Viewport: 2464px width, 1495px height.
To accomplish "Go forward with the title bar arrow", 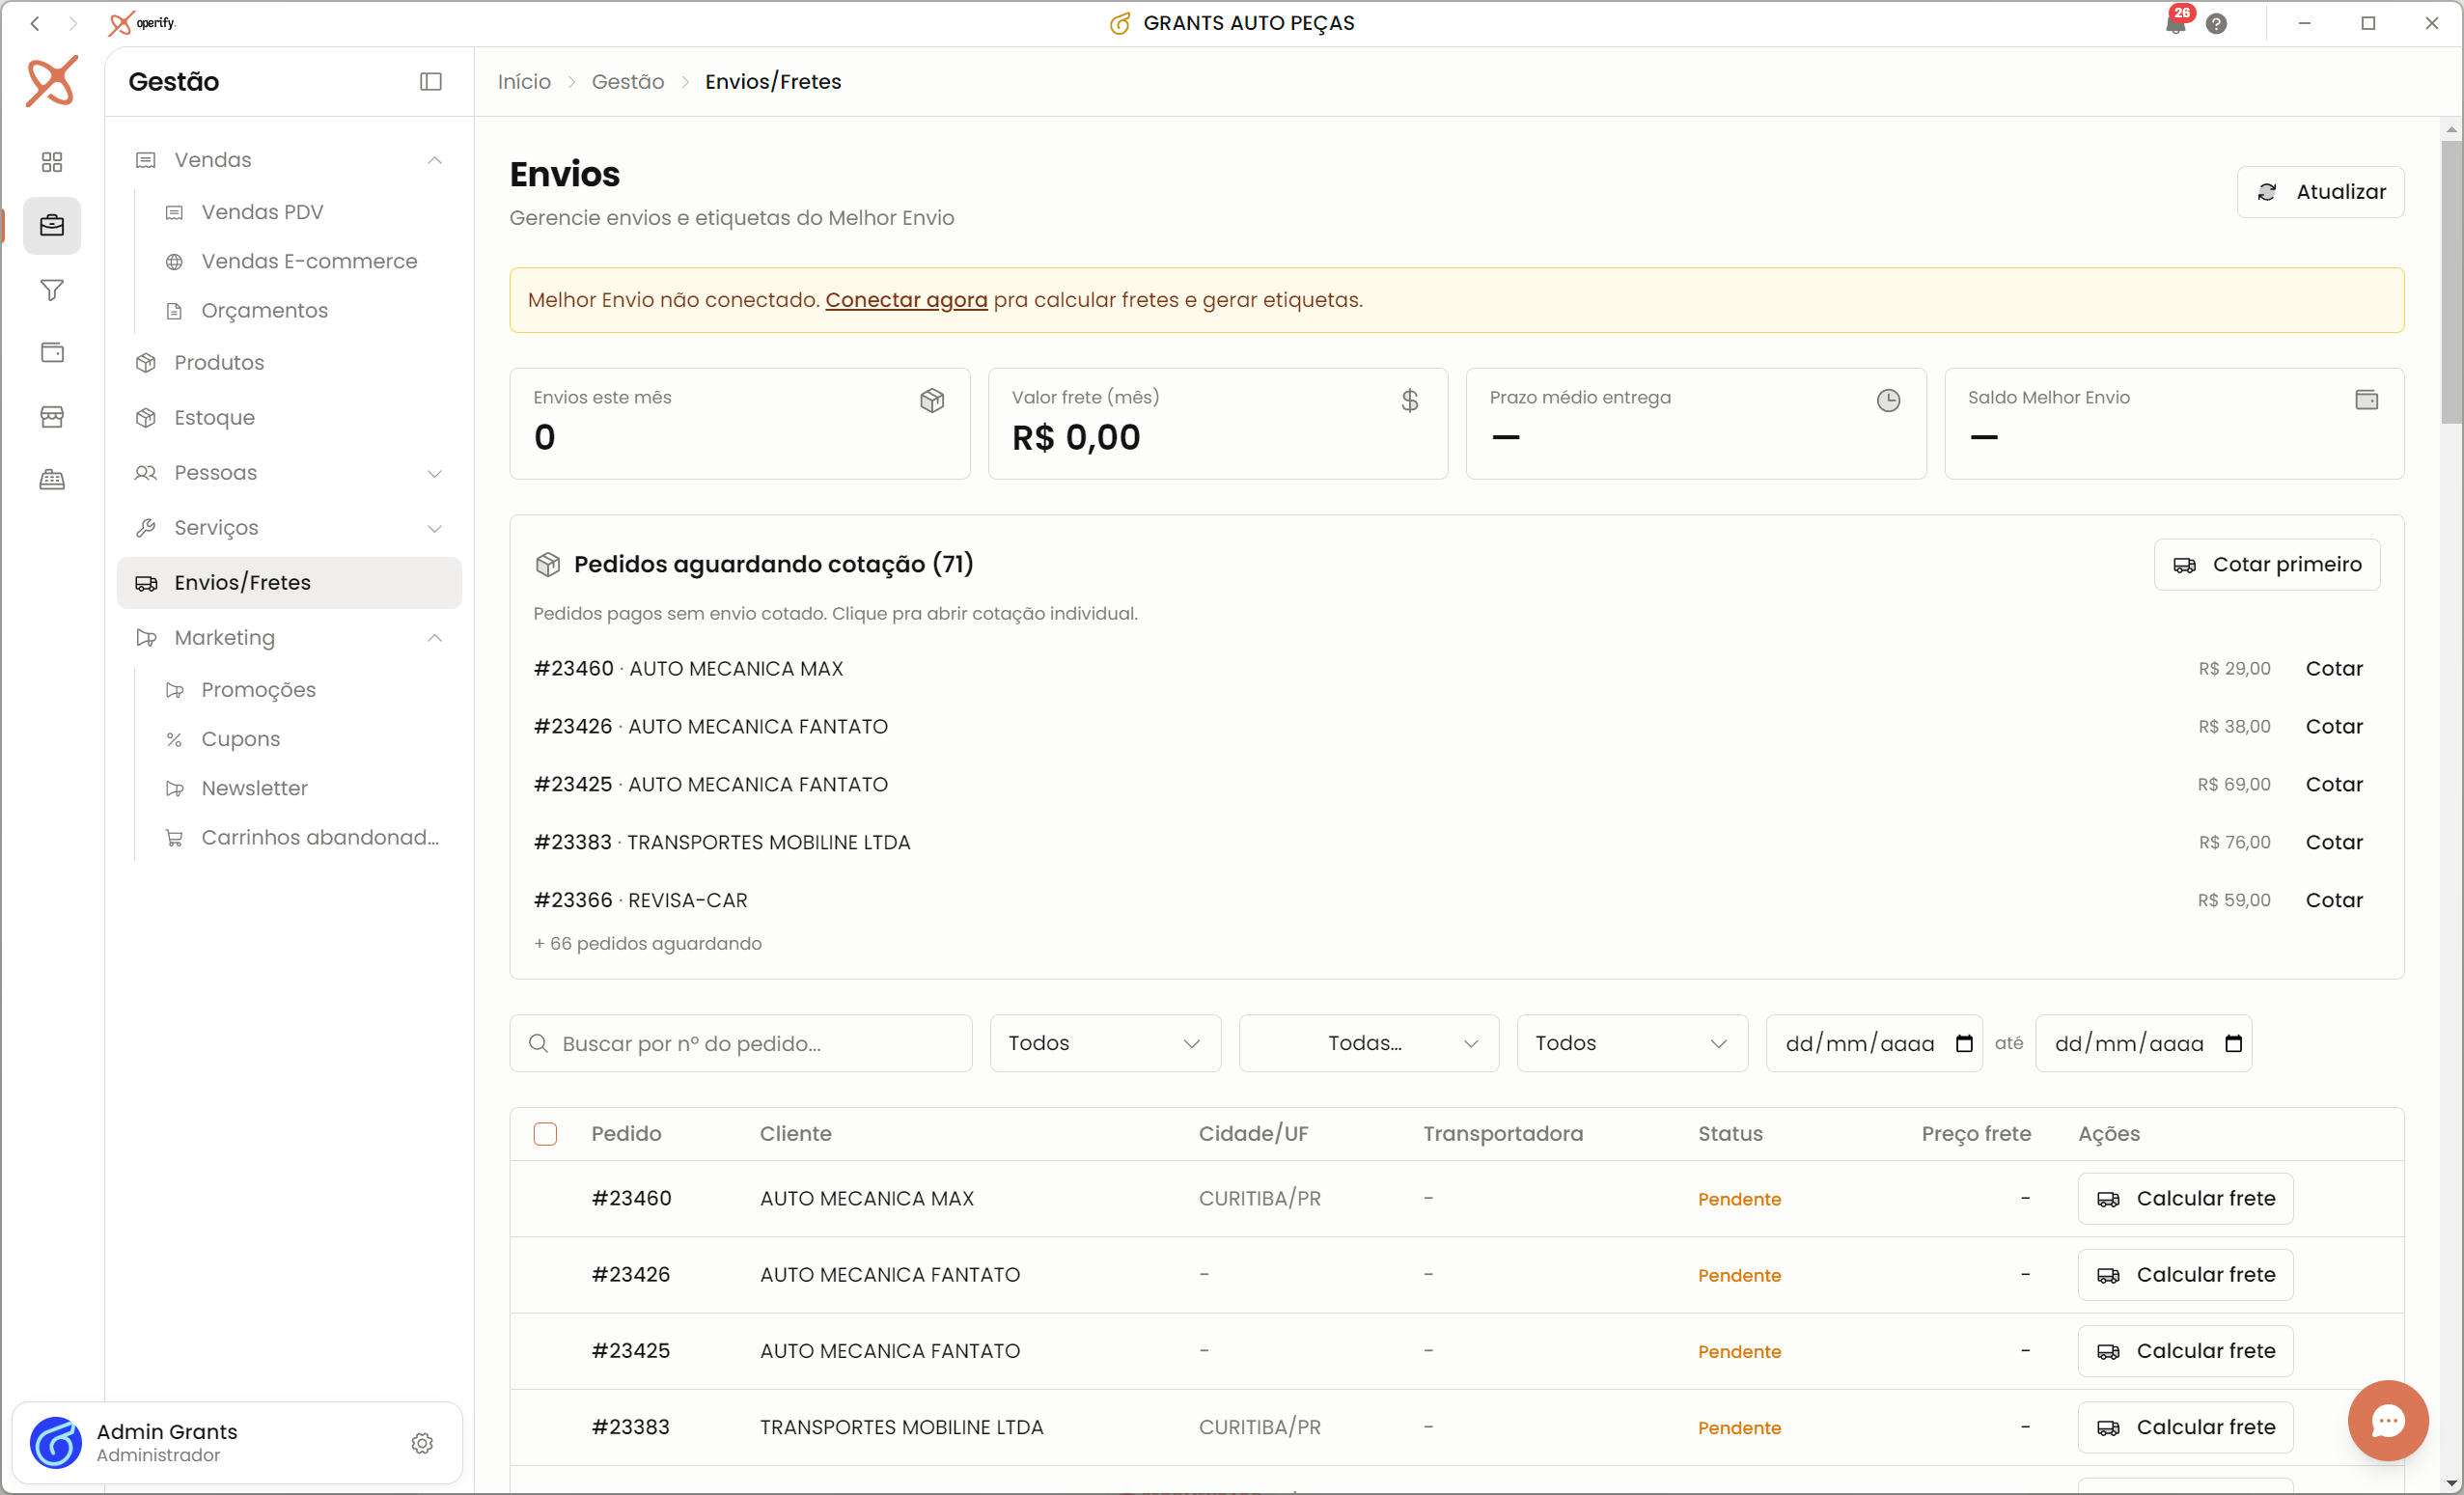I will click(72, 23).
